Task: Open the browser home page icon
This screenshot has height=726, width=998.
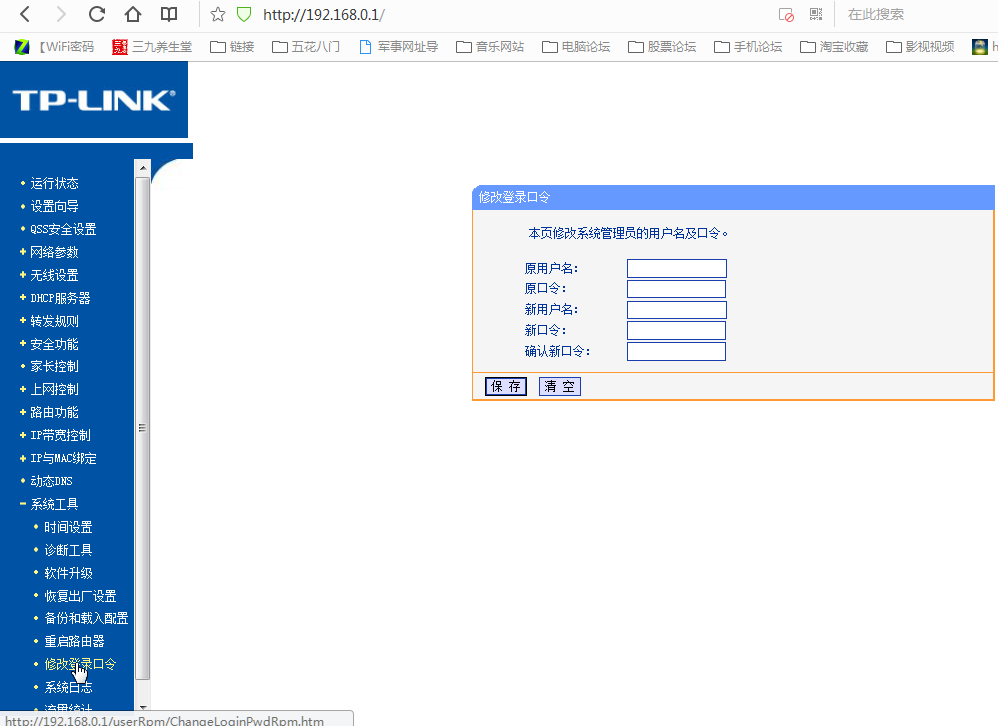Action: tap(132, 14)
